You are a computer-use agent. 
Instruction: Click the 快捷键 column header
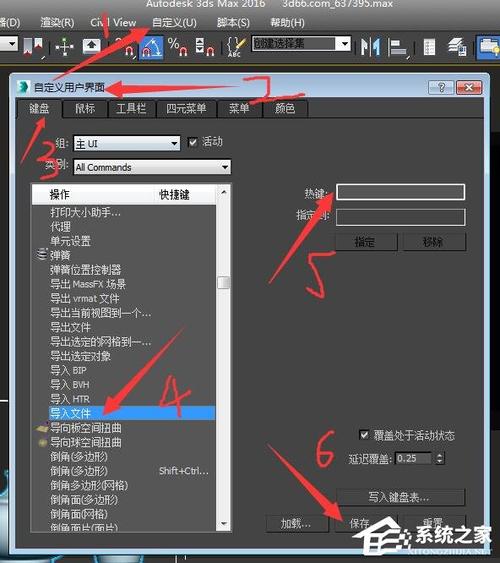point(174,194)
